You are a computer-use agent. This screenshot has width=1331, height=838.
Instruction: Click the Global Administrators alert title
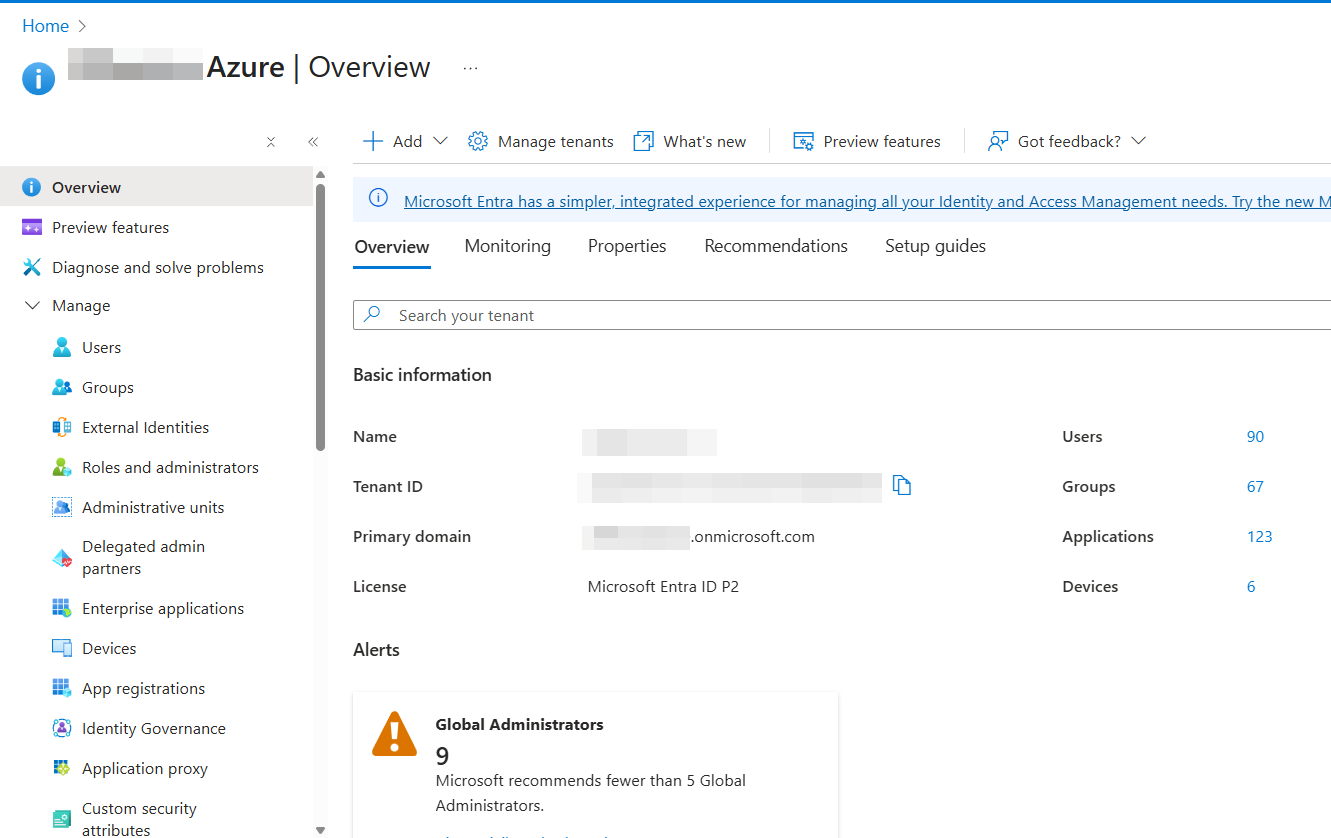click(x=520, y=724)
